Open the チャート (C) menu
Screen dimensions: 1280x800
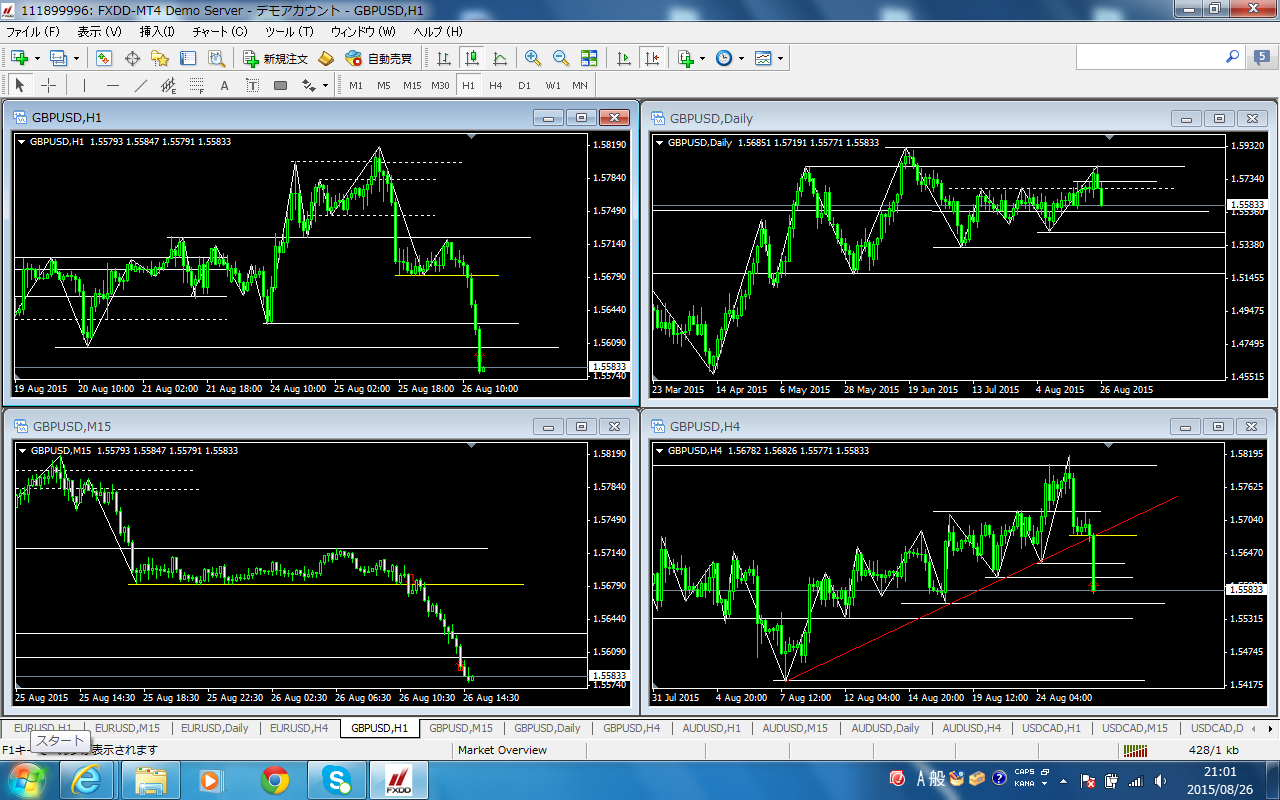pos(219,32)
